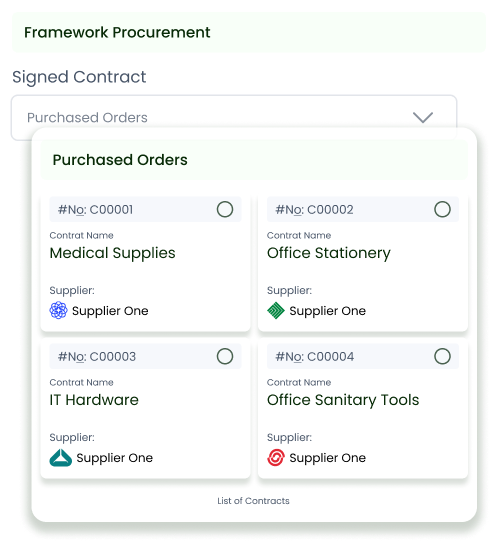This screenshot has height=543, width=498.
Task: Select the C00004 contract radio button
Action: point(442,356)
